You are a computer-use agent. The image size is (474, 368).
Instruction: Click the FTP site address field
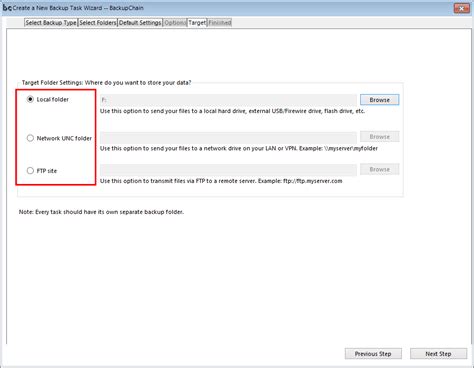[x=228, y=170]
